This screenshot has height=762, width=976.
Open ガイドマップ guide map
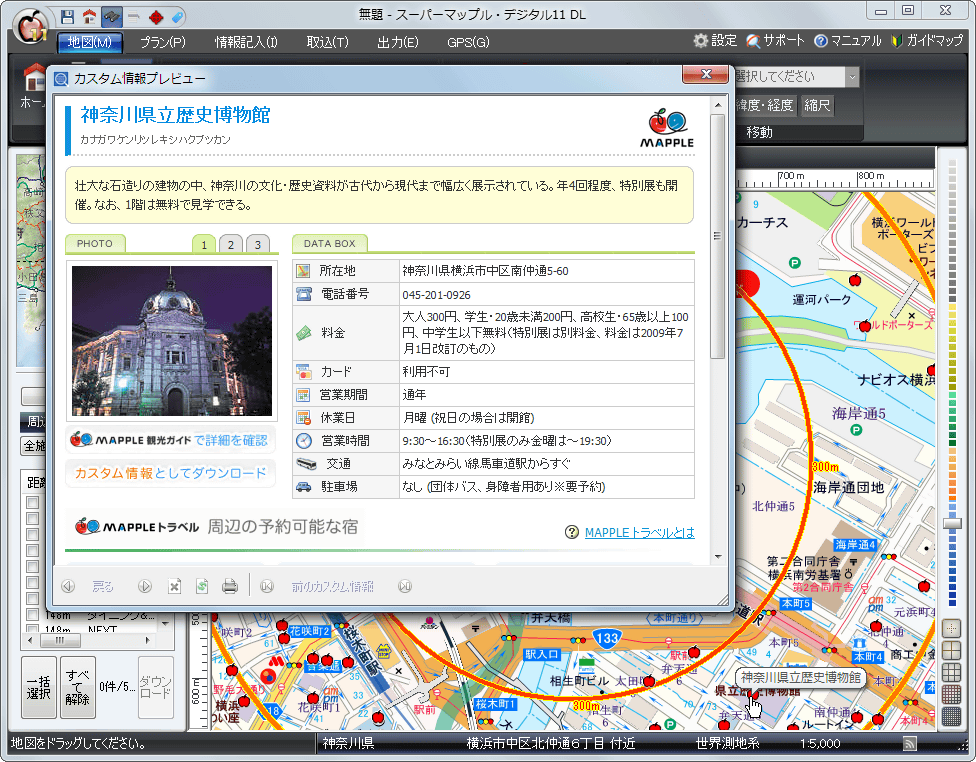coord(927,41)
